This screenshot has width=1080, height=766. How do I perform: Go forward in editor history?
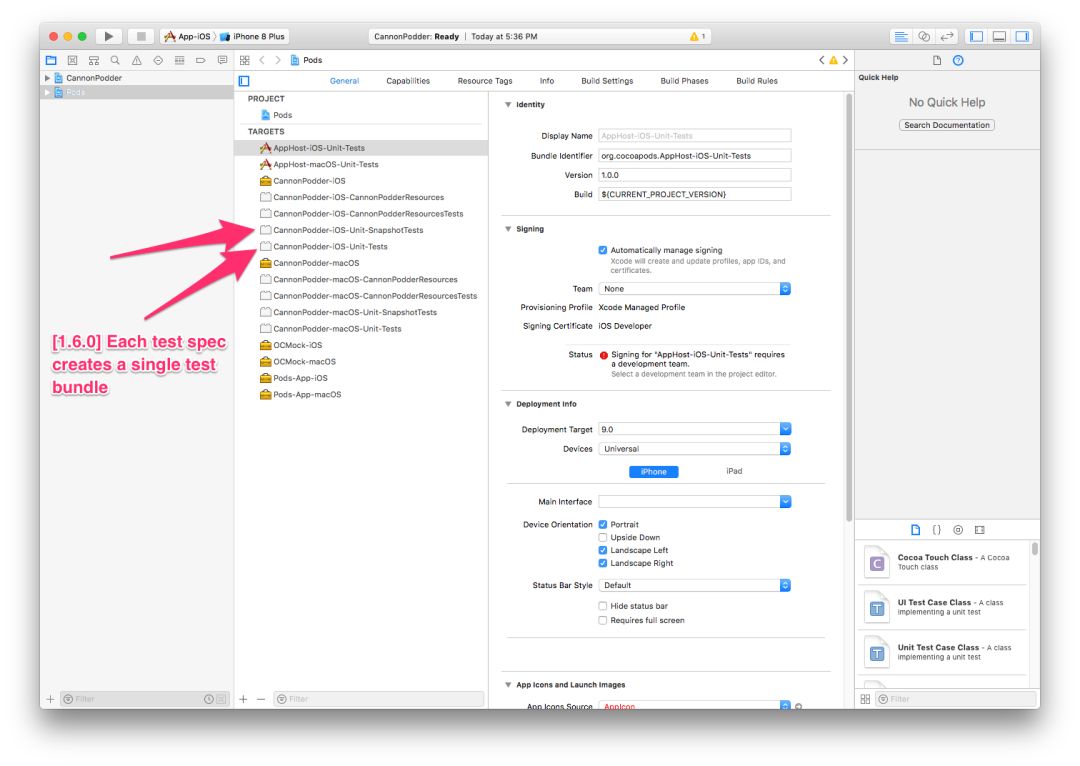coord(278,61)
